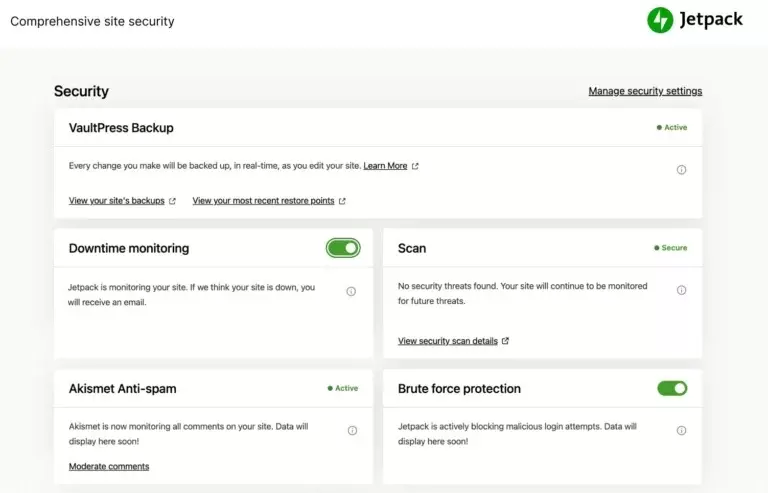
Task: Click the Comprehensive site security heading
Action: coord(92,22)
